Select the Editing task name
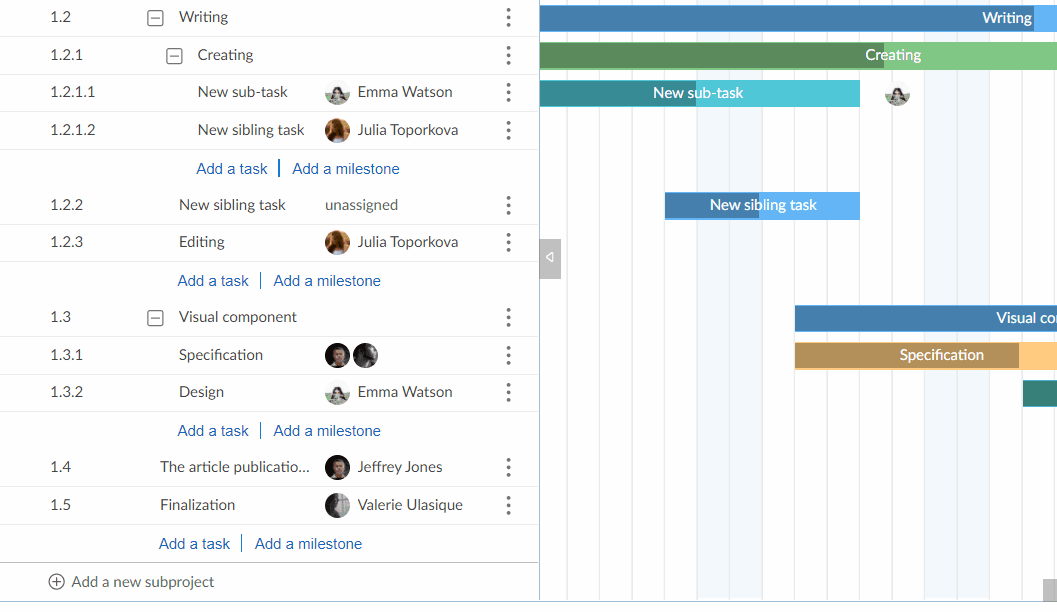The height and width of the screenshot is (612, 1057). (202, 242)
